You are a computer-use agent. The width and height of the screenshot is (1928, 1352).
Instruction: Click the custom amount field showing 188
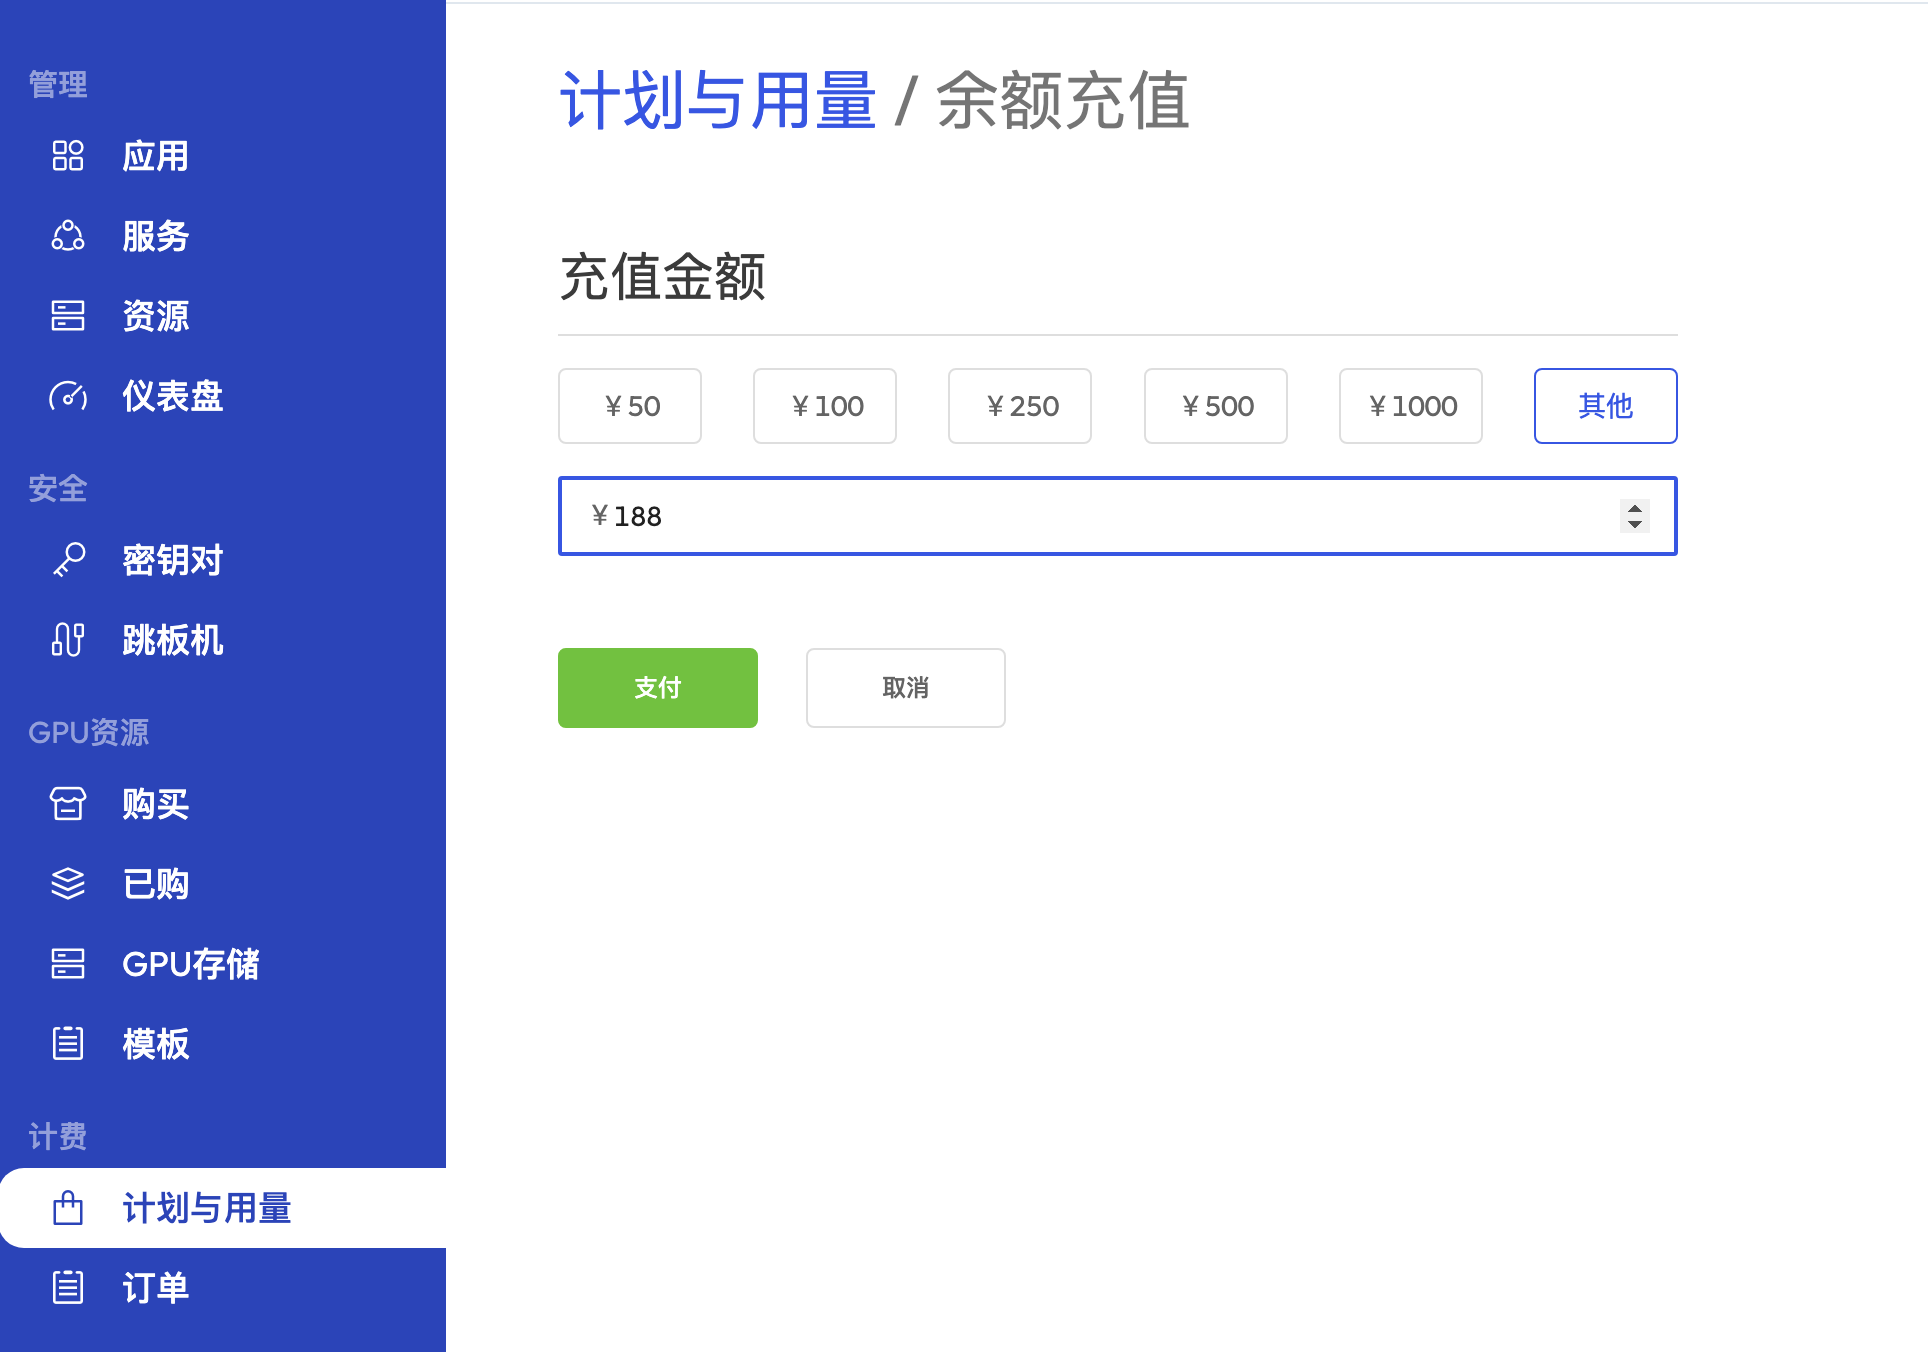pos(1118,516)
